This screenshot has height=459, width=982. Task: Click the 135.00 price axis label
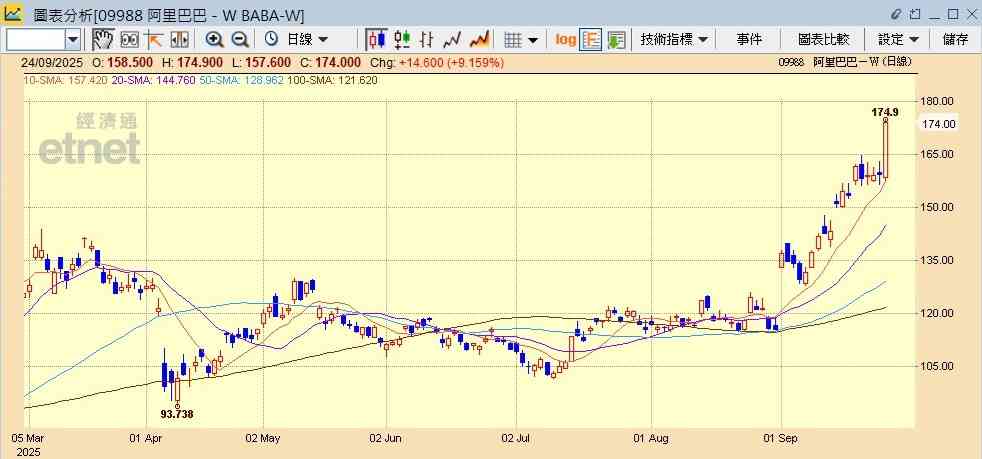click(938, 260)
